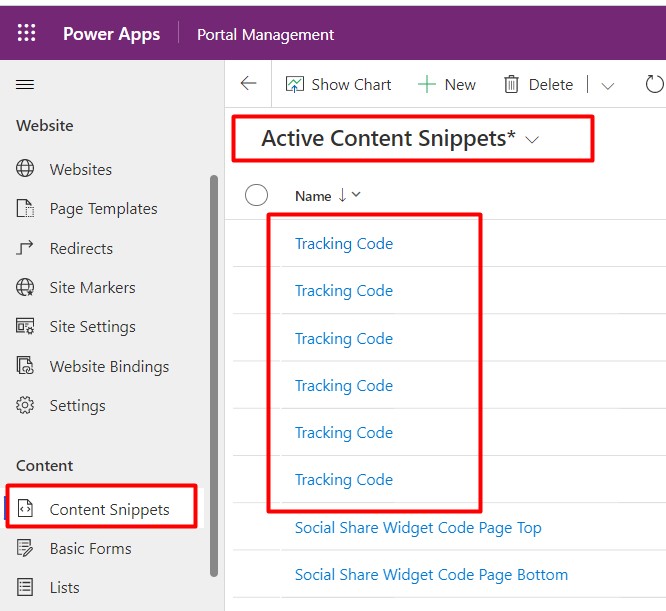Click the plus icon for New

pos(427,84)
